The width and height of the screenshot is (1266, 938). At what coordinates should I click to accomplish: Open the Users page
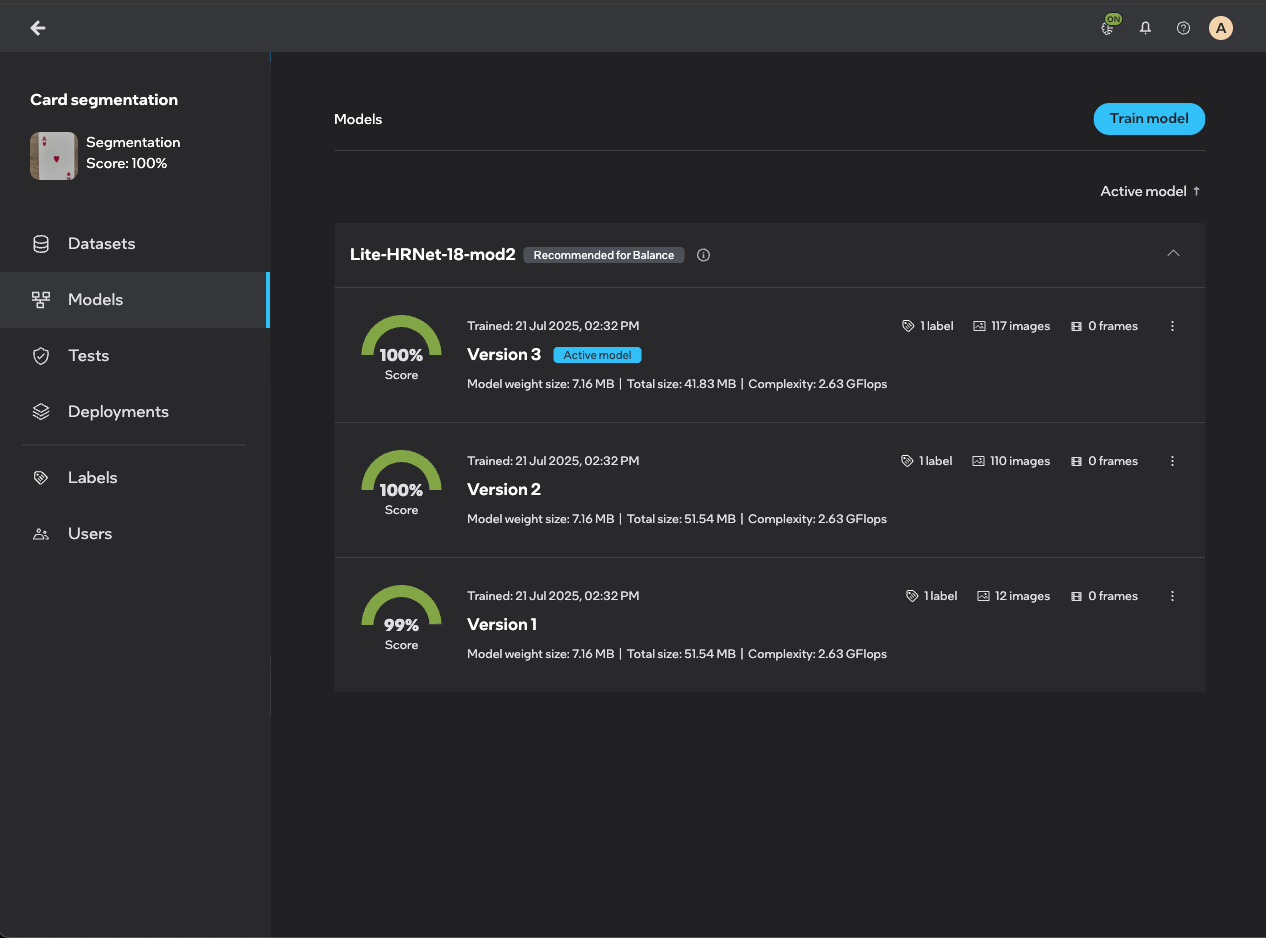[90, 534]
